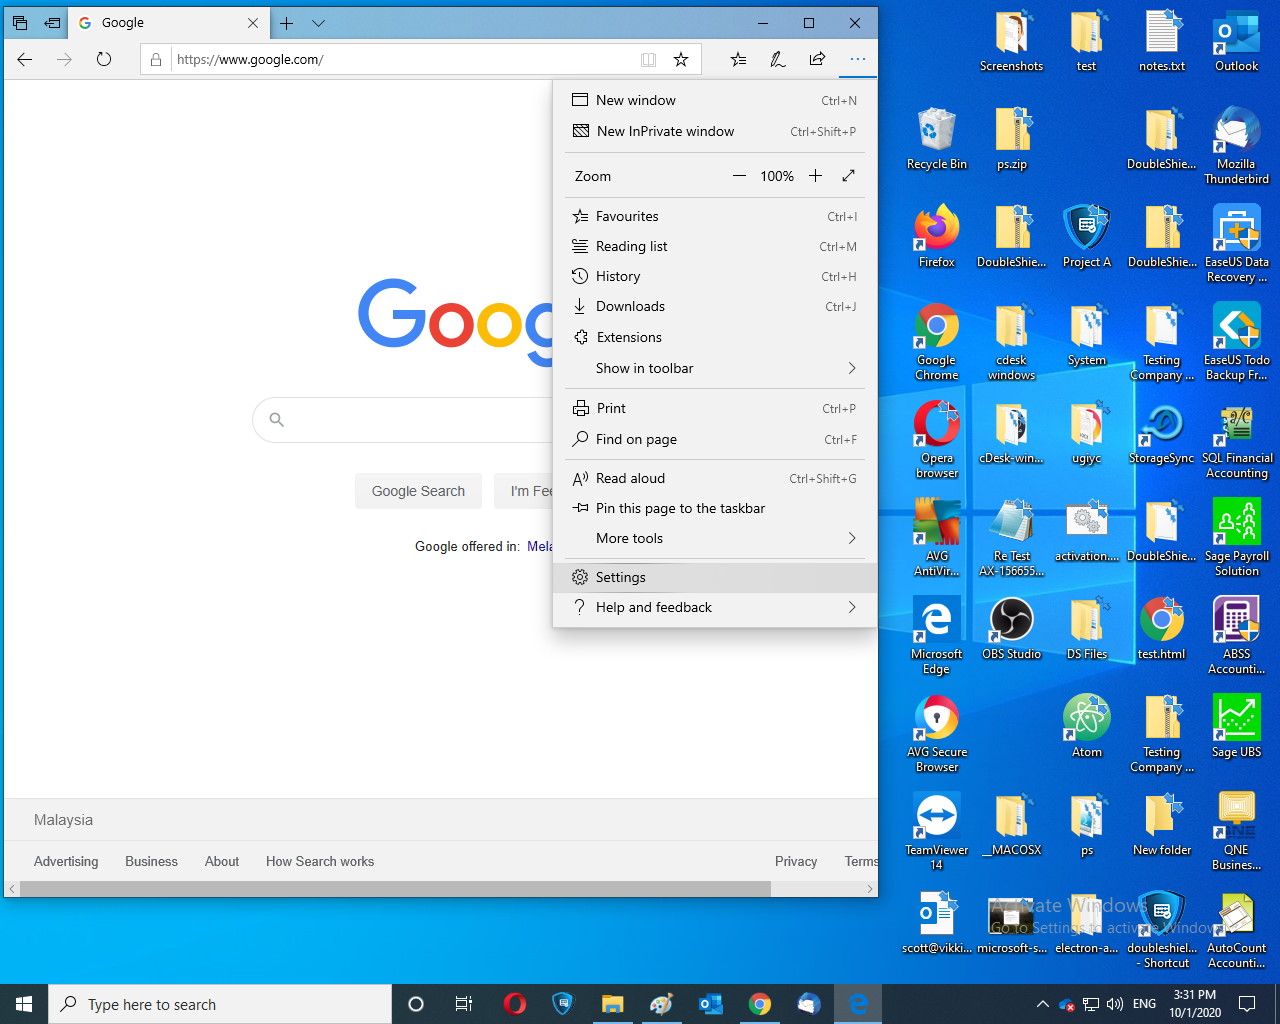Open Action Center notification icon
1280x1024 pixels.
pyautogui.click(x=1247, y=1004)
